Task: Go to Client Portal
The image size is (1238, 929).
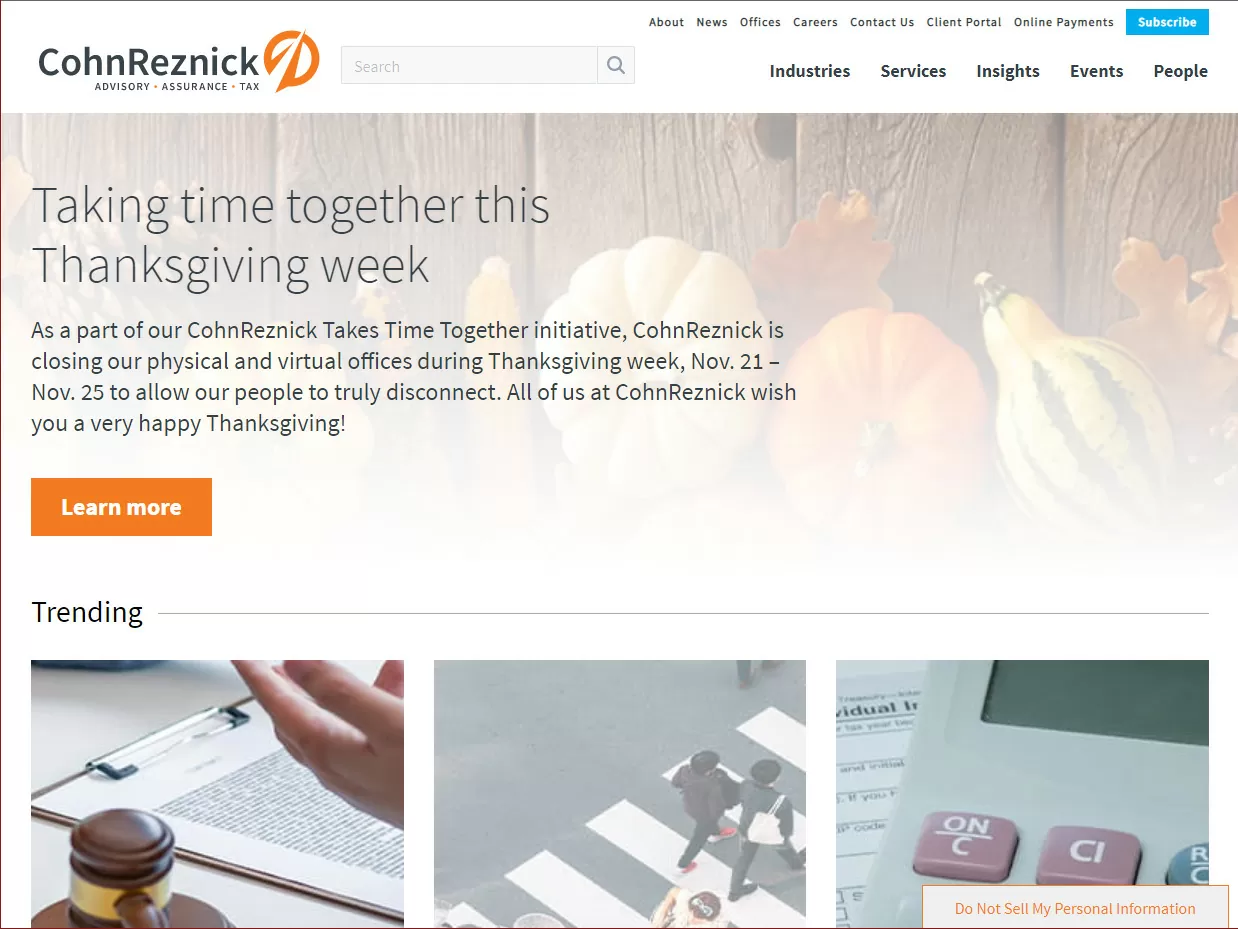Action: coord(964,22)
